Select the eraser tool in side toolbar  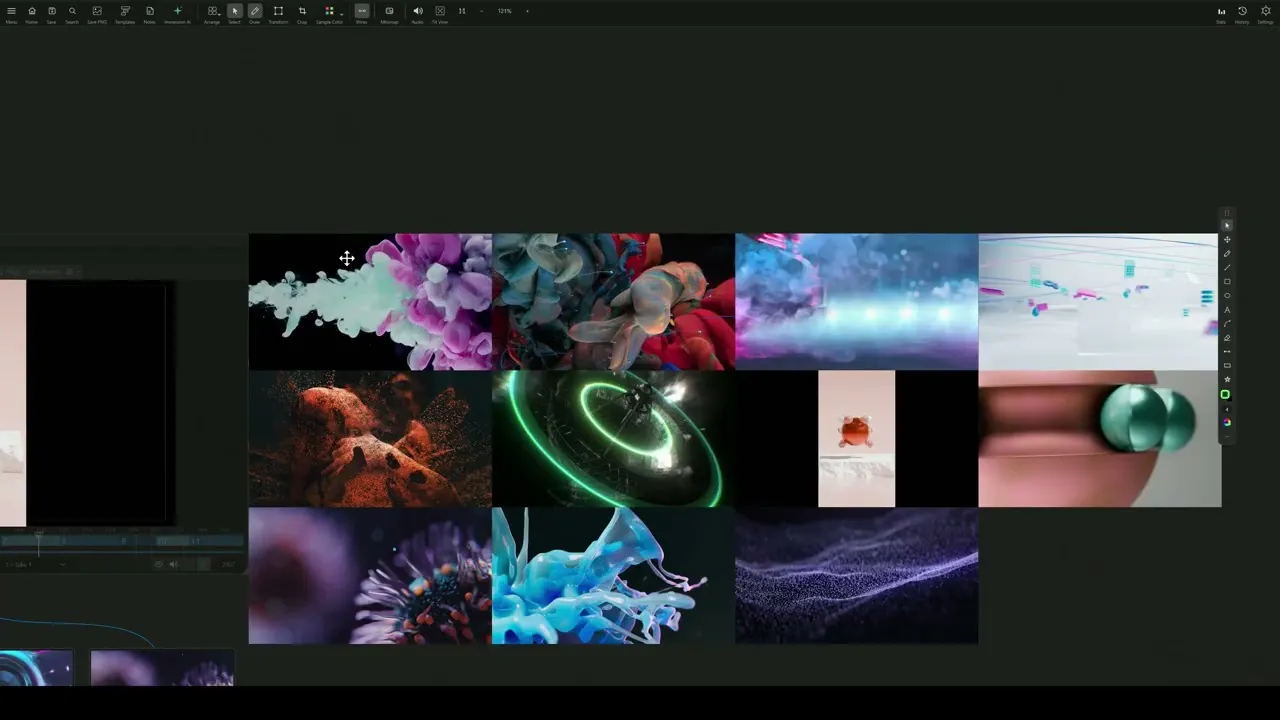coord(1227,338)
